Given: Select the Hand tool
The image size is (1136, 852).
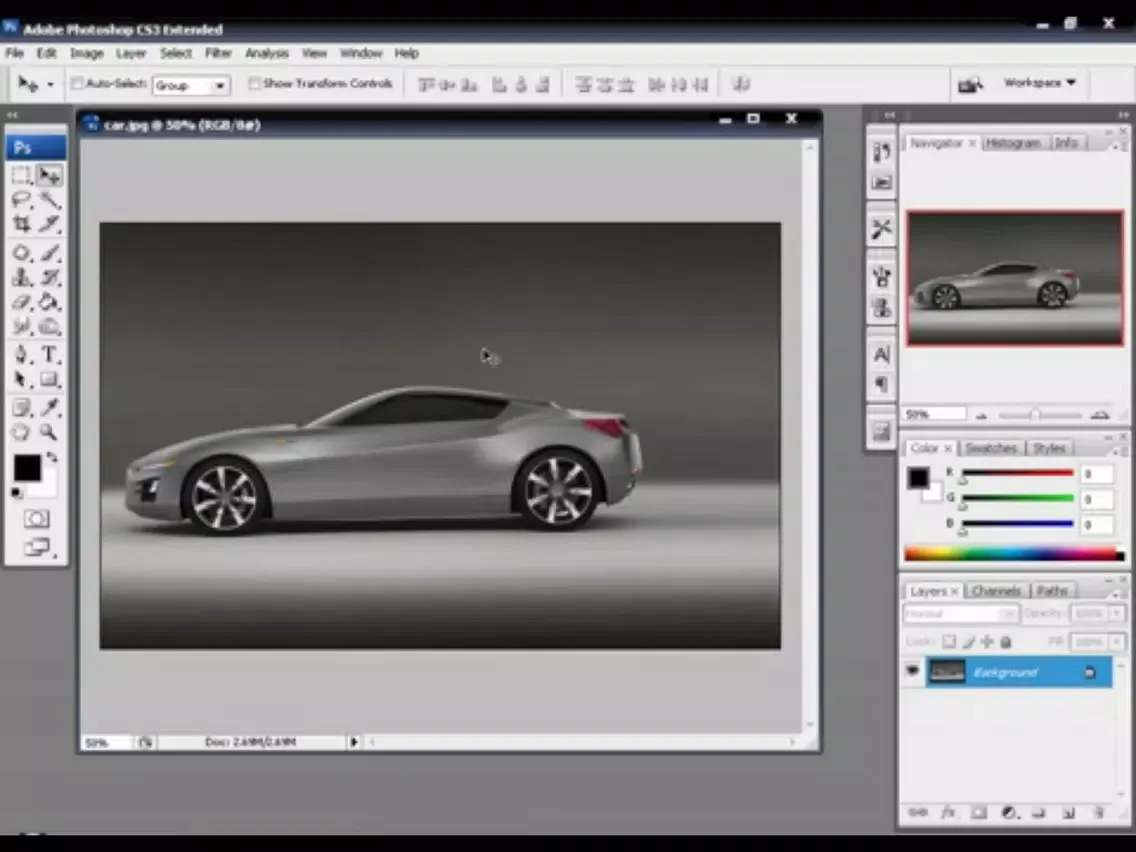Looking at the screenshot, I should pyautogui.click(x=22, y=433).
